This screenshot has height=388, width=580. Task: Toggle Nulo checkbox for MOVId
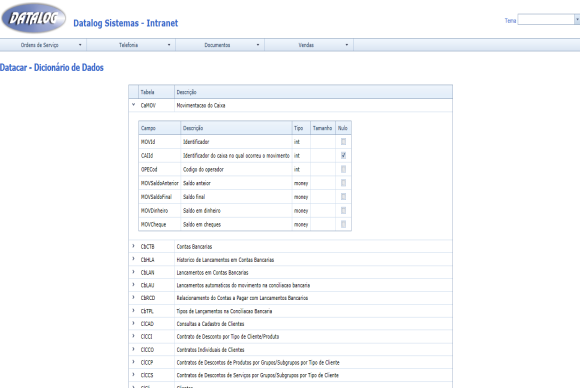click(343, 142)
